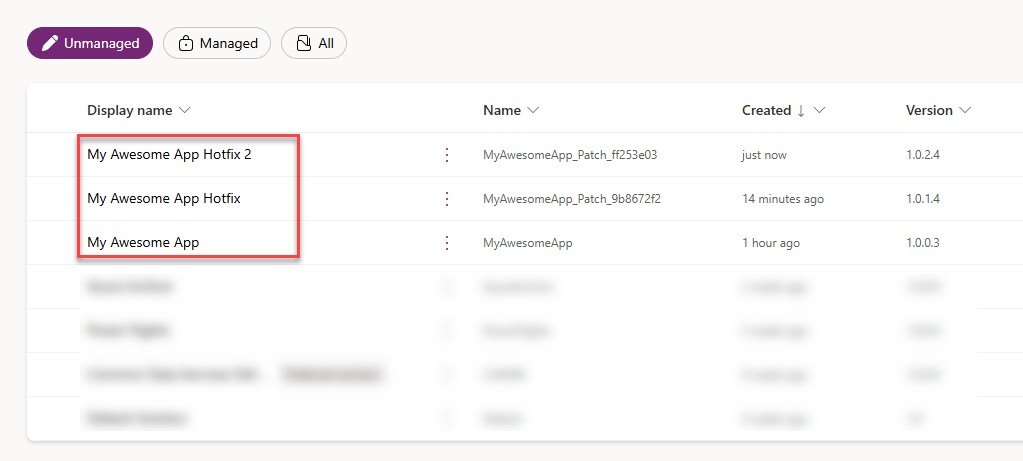Open the My Awesome App Hotfix 2 solution
1023x461 pixels.
click(170, 155)
